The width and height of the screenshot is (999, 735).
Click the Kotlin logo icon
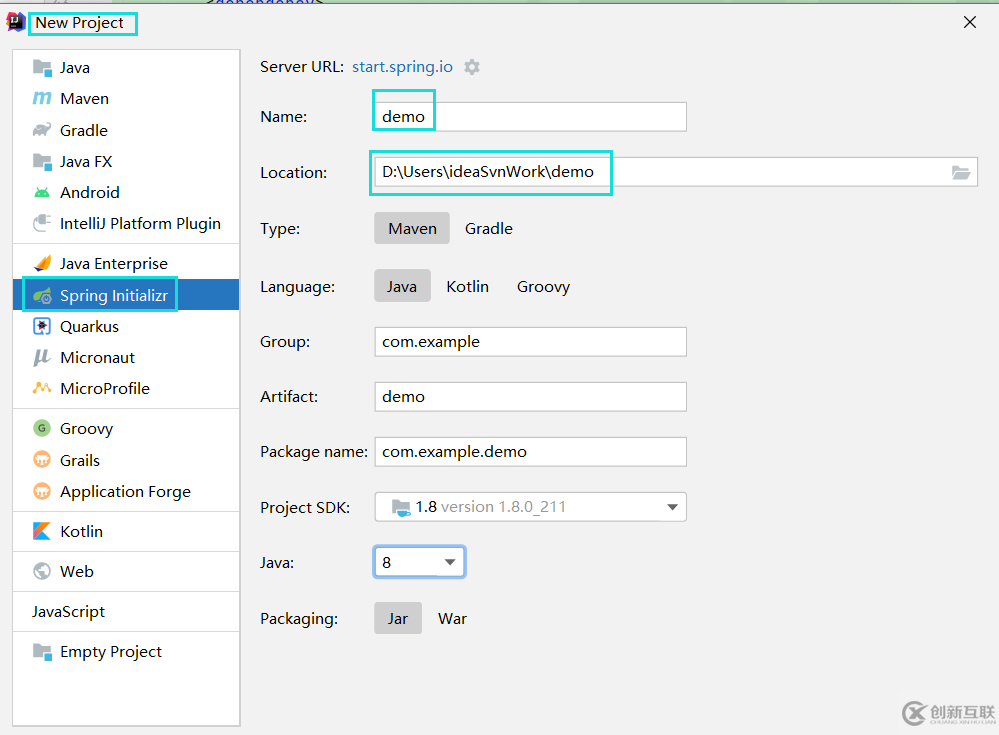tap(42, 531)
